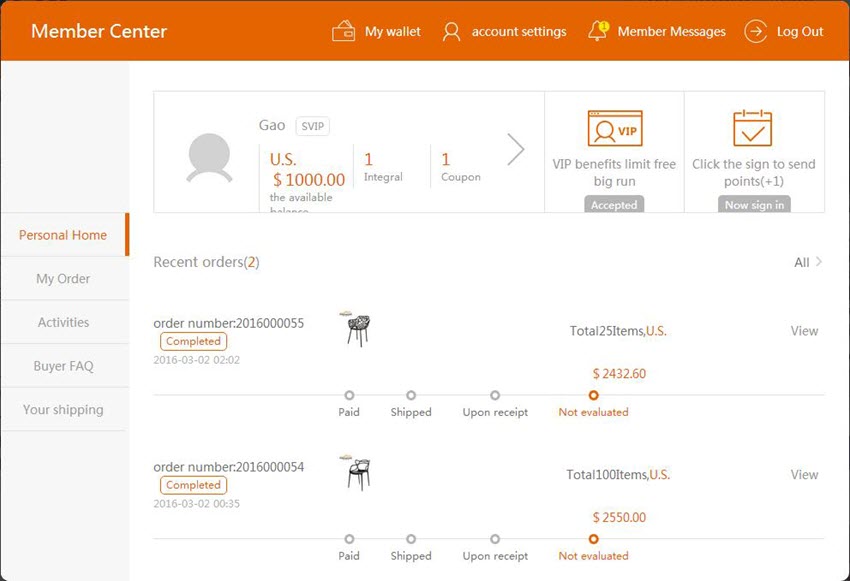The image size is (850, 581).
Task: Click the My wallet icon
Action: 343,31
